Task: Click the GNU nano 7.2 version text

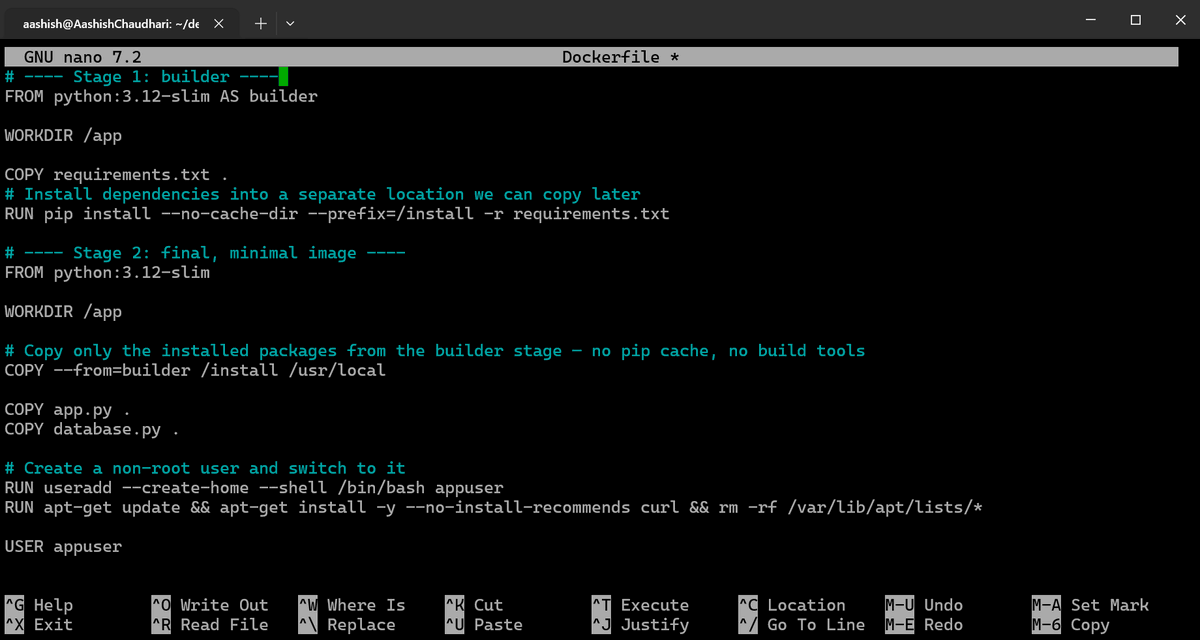Action: pos(83,57)
